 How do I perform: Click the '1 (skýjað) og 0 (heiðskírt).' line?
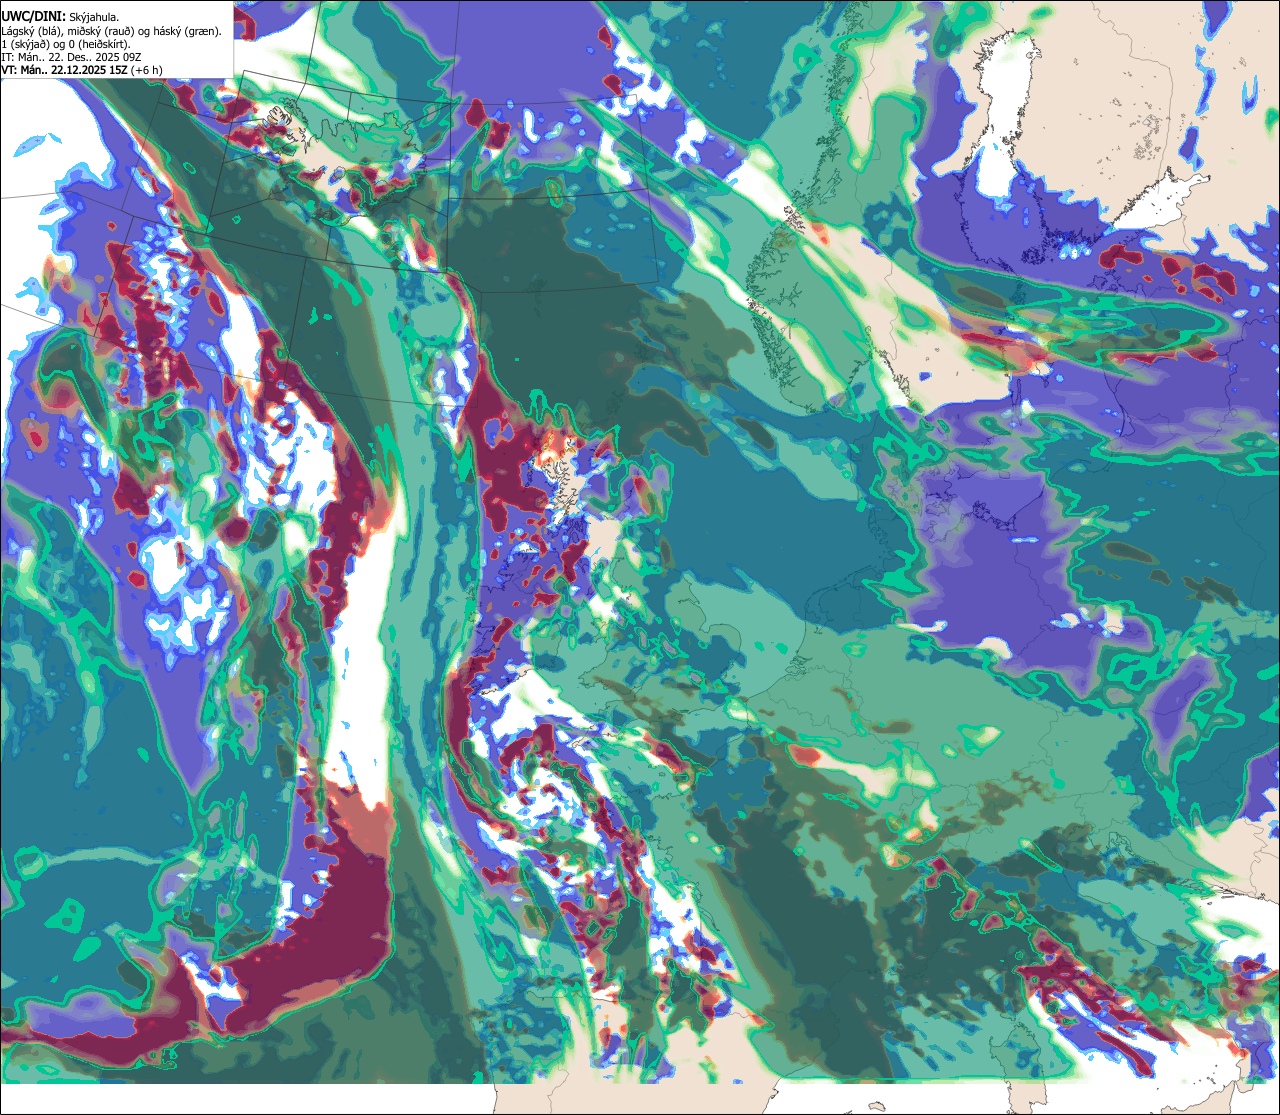(x=66, y=44)
